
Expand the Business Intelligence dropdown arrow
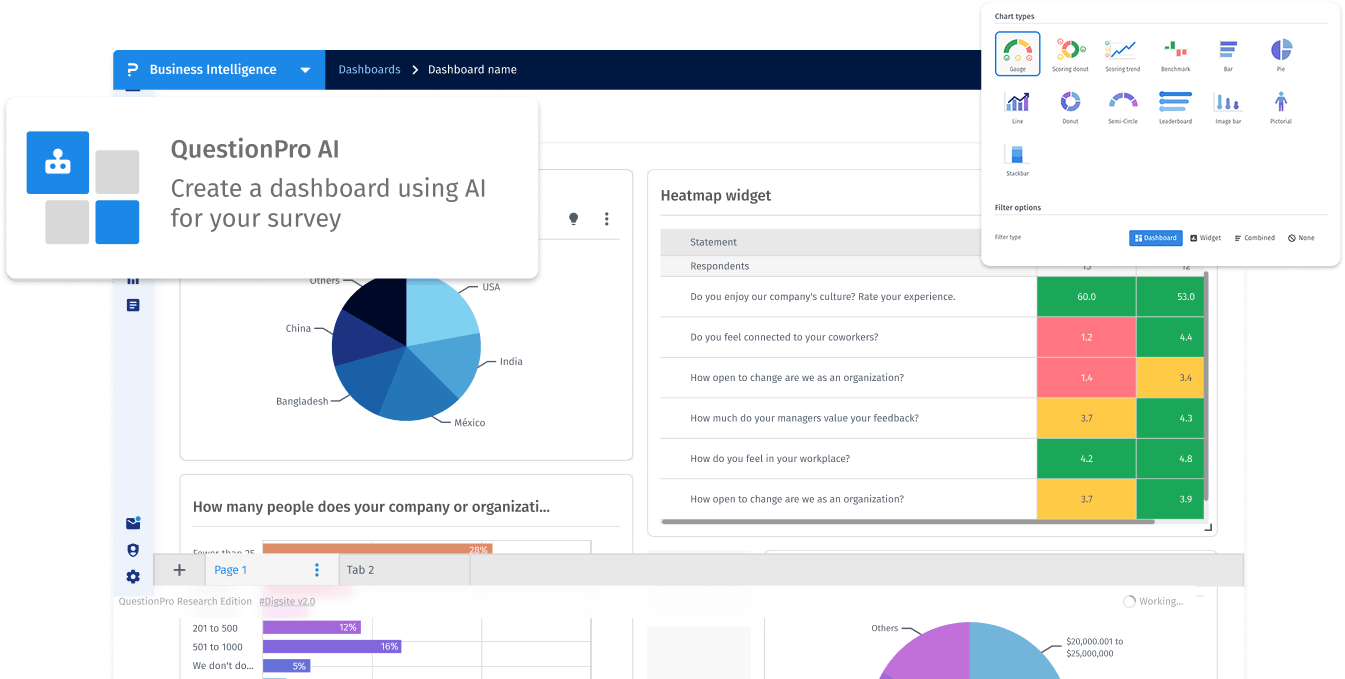(305, 70)
